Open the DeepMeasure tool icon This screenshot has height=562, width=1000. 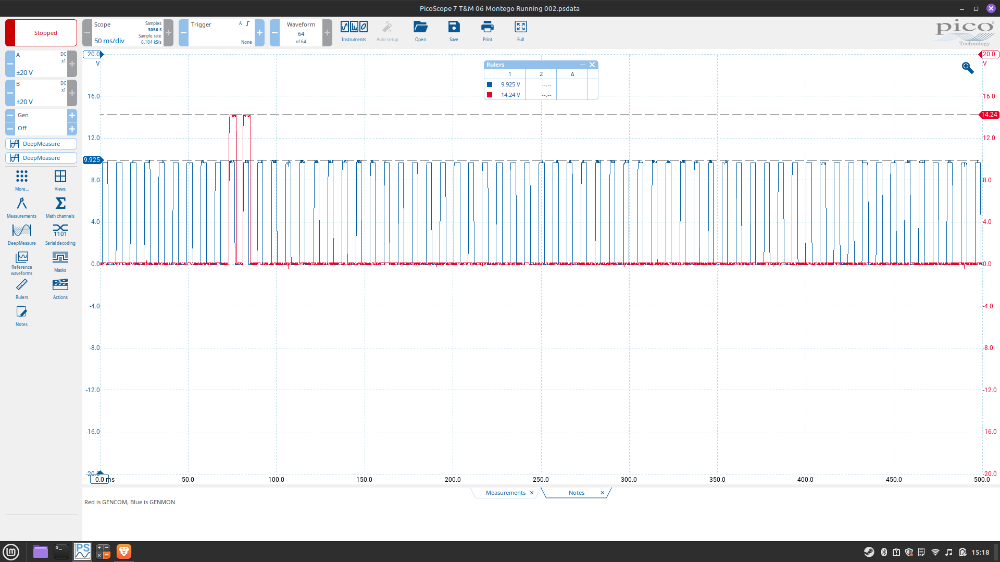22,234
